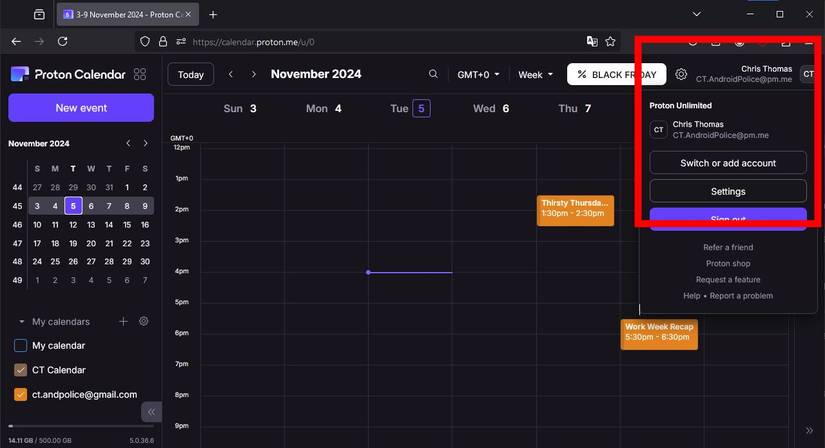Viewport: 825px width, 448px height.
Task: Collapse the sidebar with double-chevron icon
Action: tap(151, 412)
